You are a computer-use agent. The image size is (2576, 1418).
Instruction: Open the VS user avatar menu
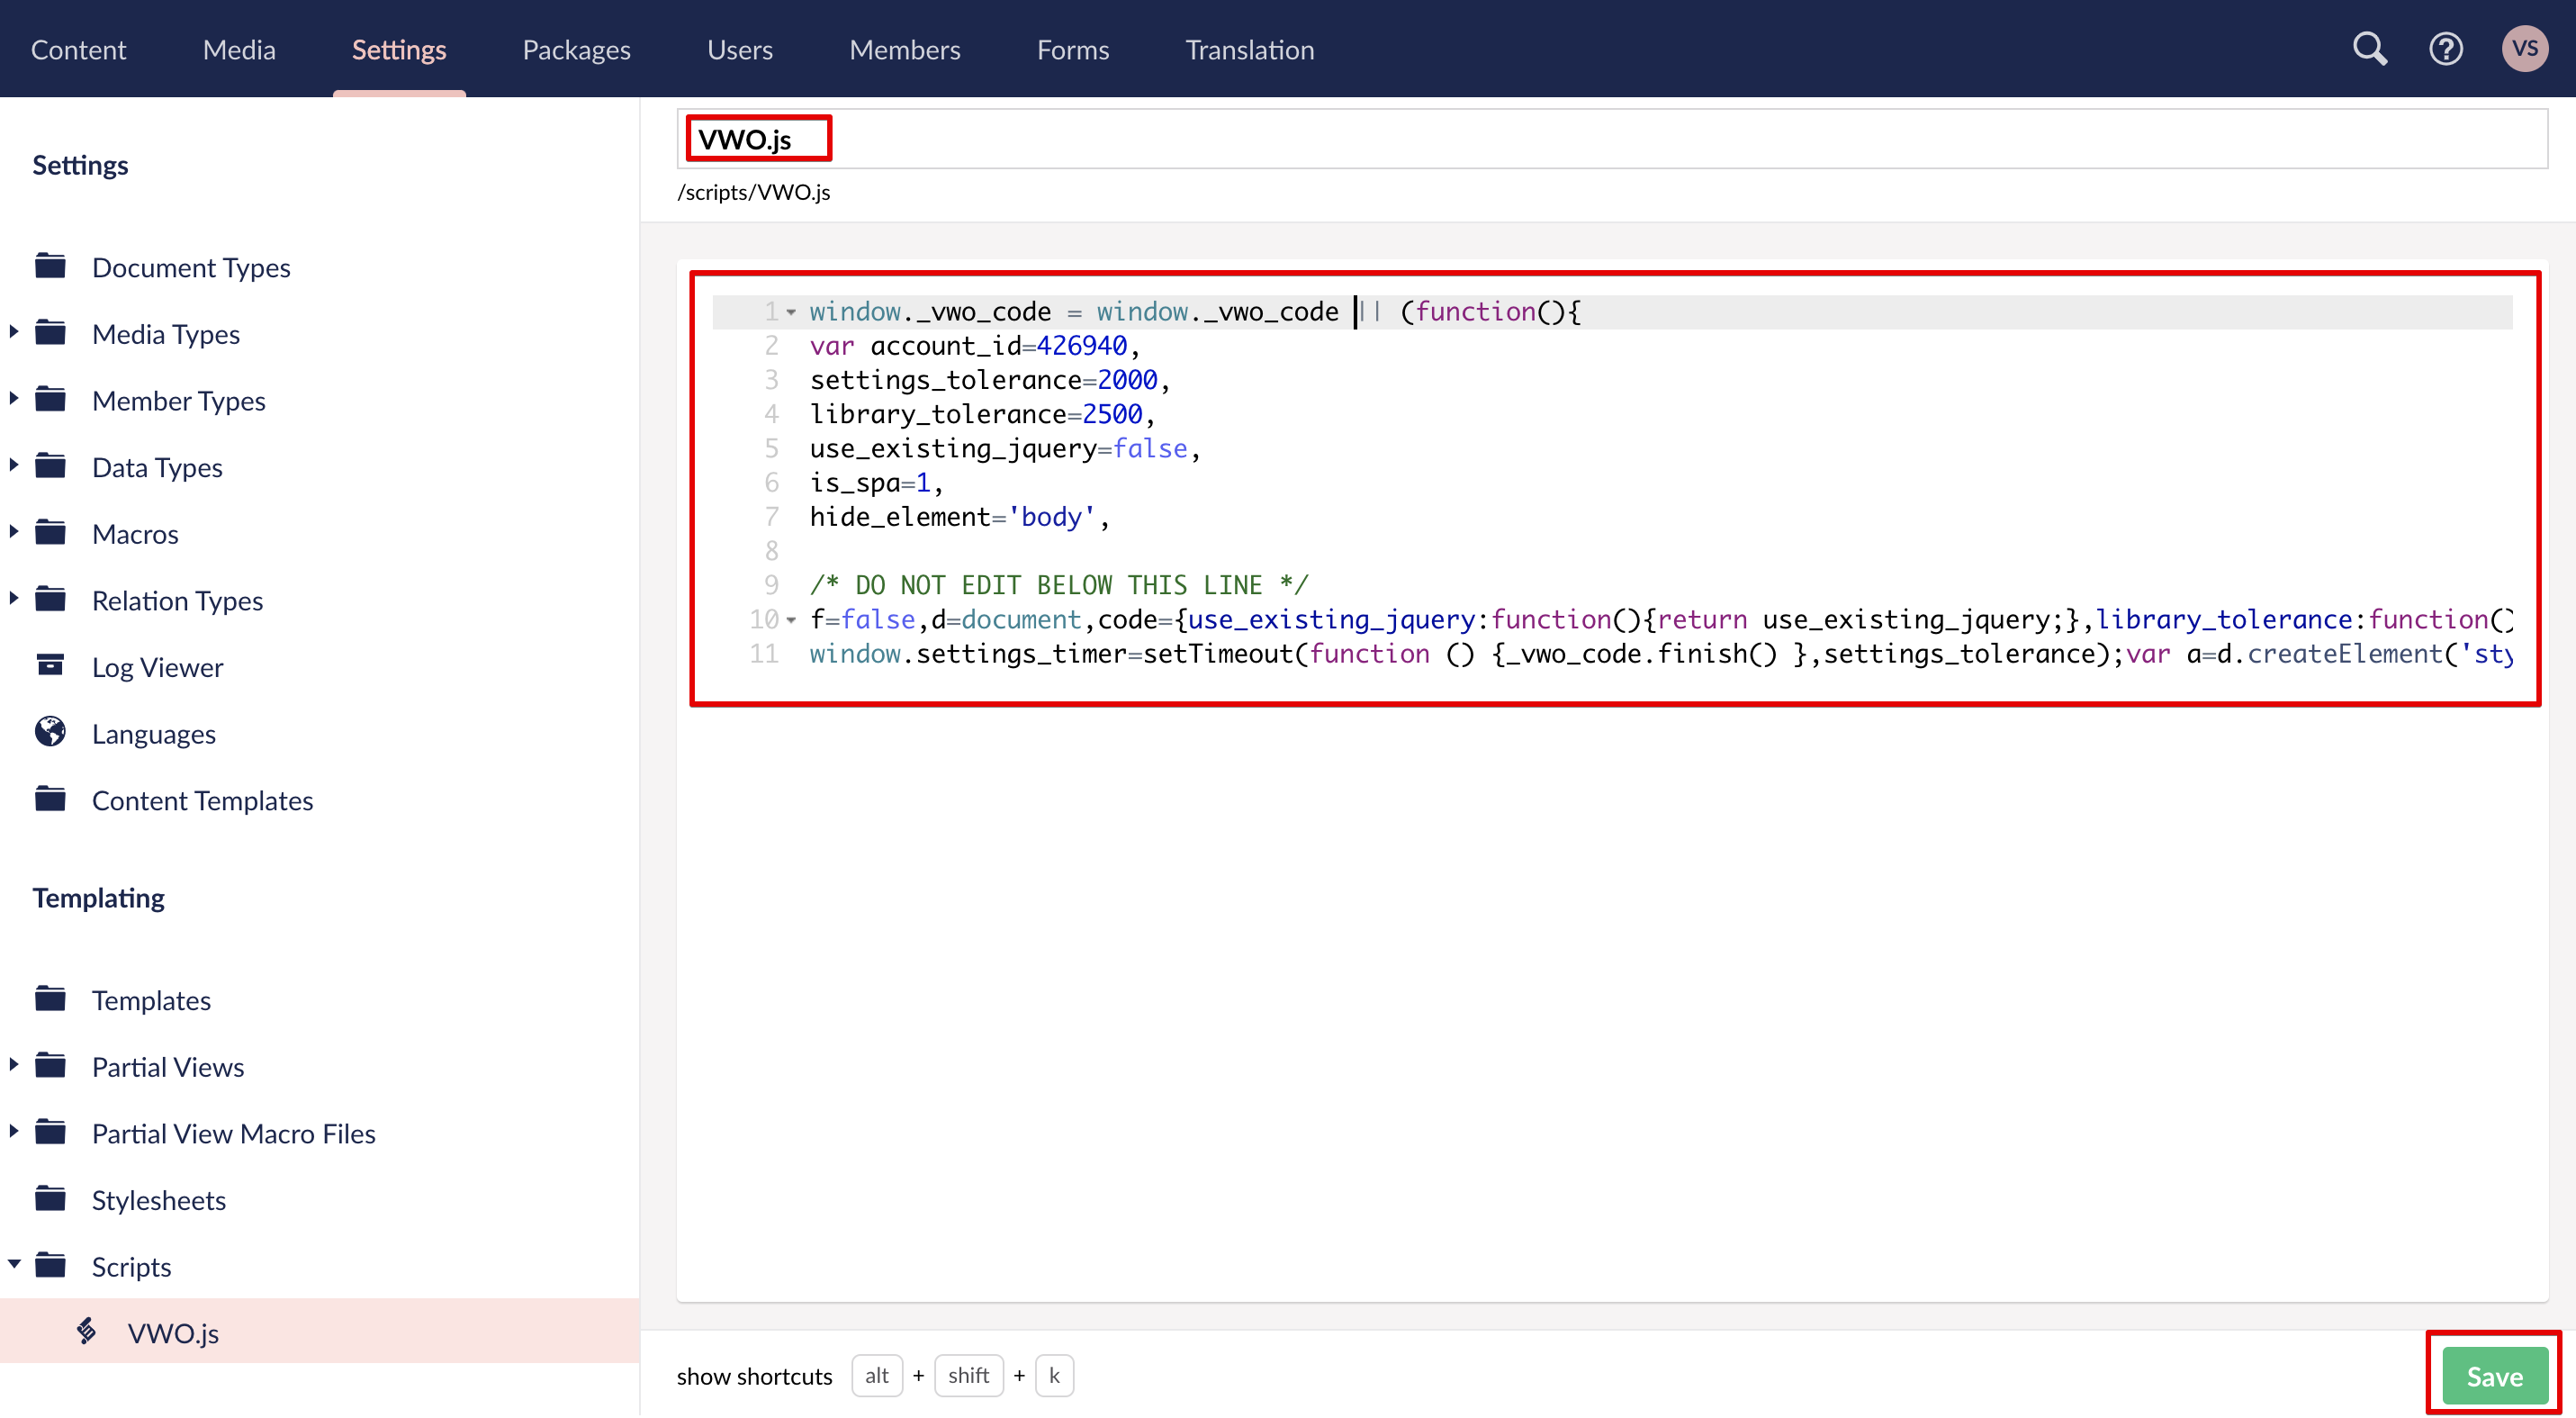click(2524, 49)
